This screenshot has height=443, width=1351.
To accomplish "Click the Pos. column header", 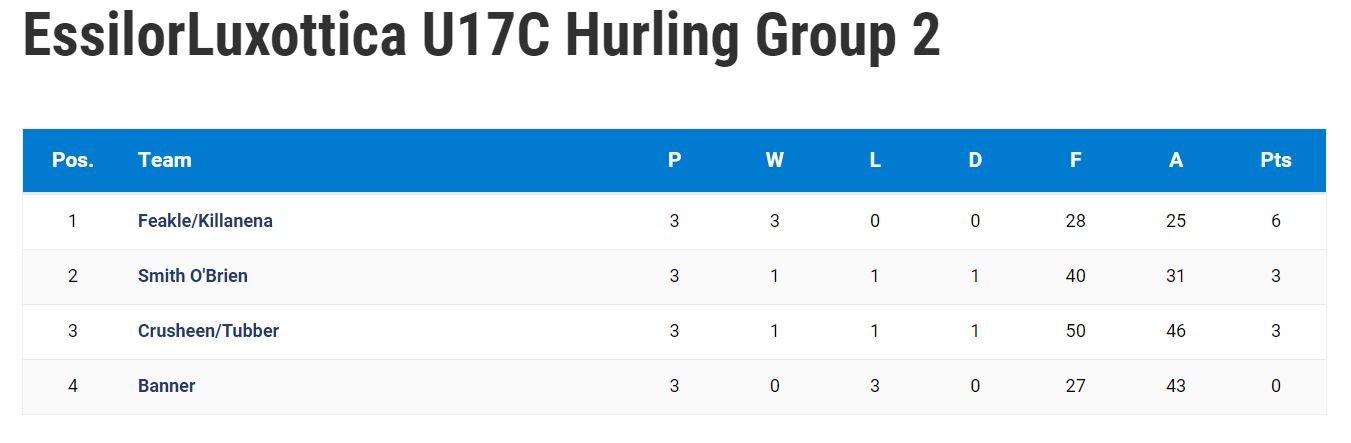I will 73,160.
